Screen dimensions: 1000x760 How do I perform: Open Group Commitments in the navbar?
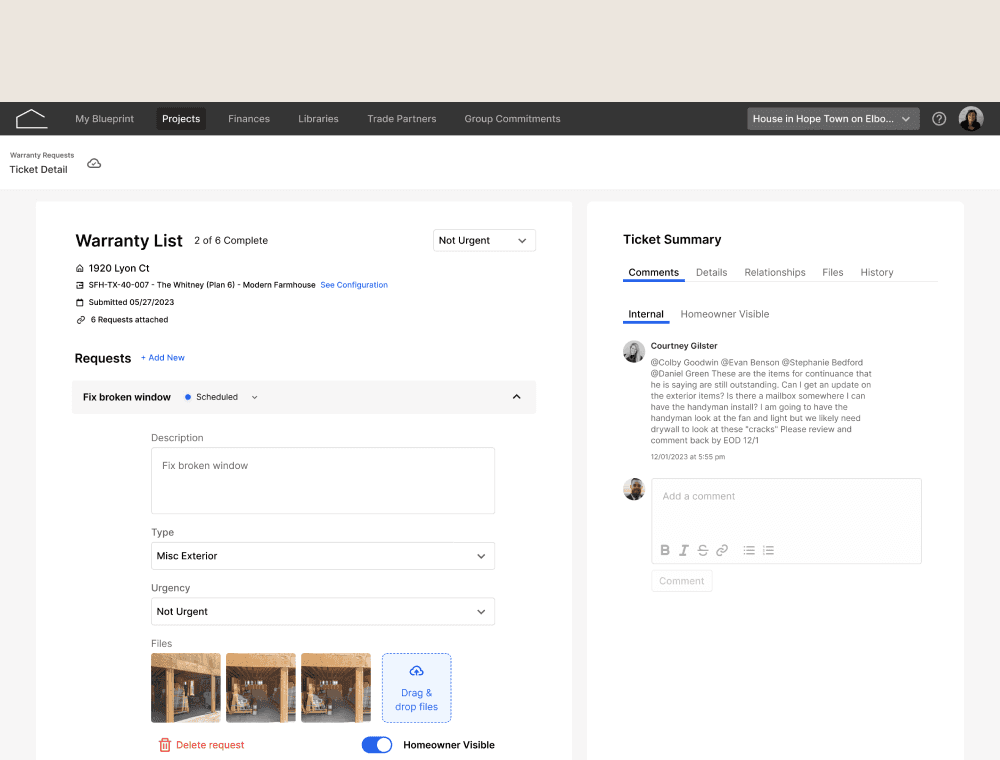coord(512,119)
